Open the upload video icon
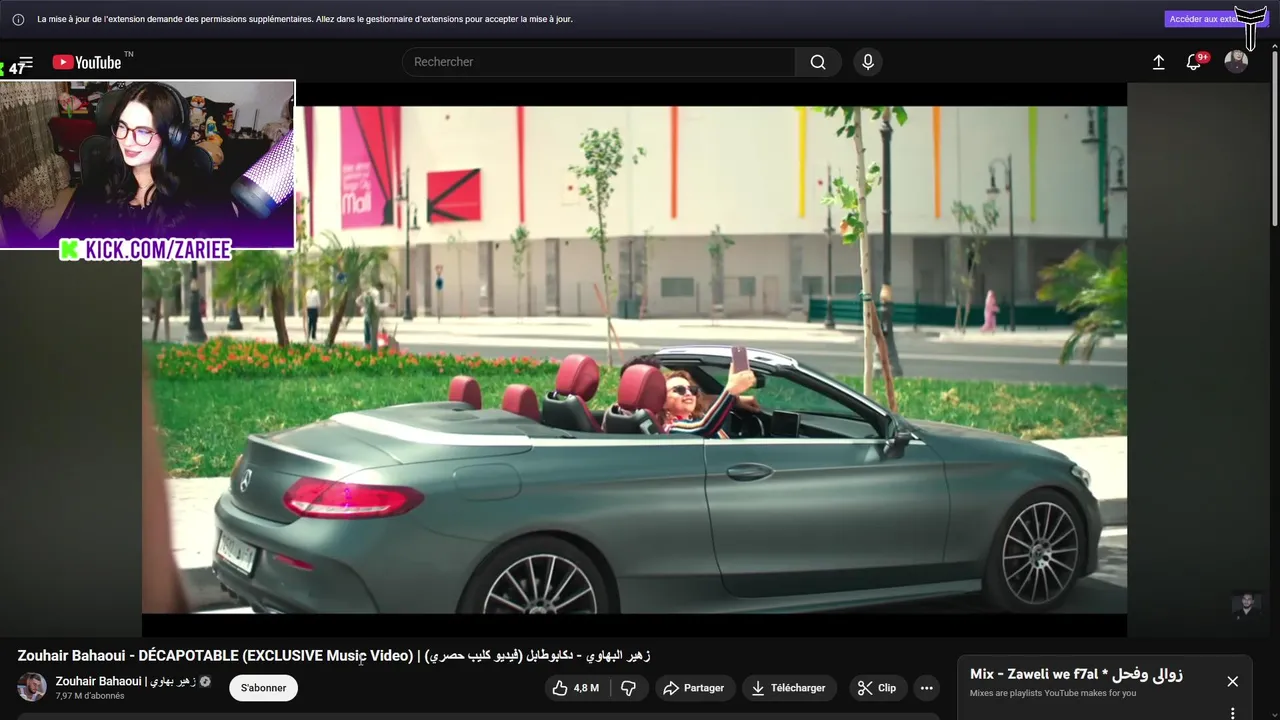The image size is (1280, 720). click(x=1158, y=62)
